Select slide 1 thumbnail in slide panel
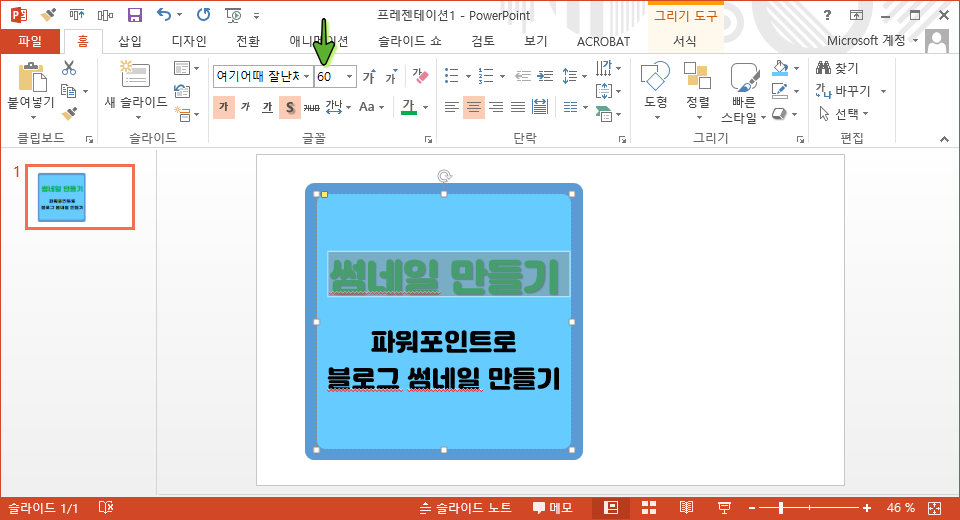This screenshot has width=960, height=520. (x=80, y=197)
